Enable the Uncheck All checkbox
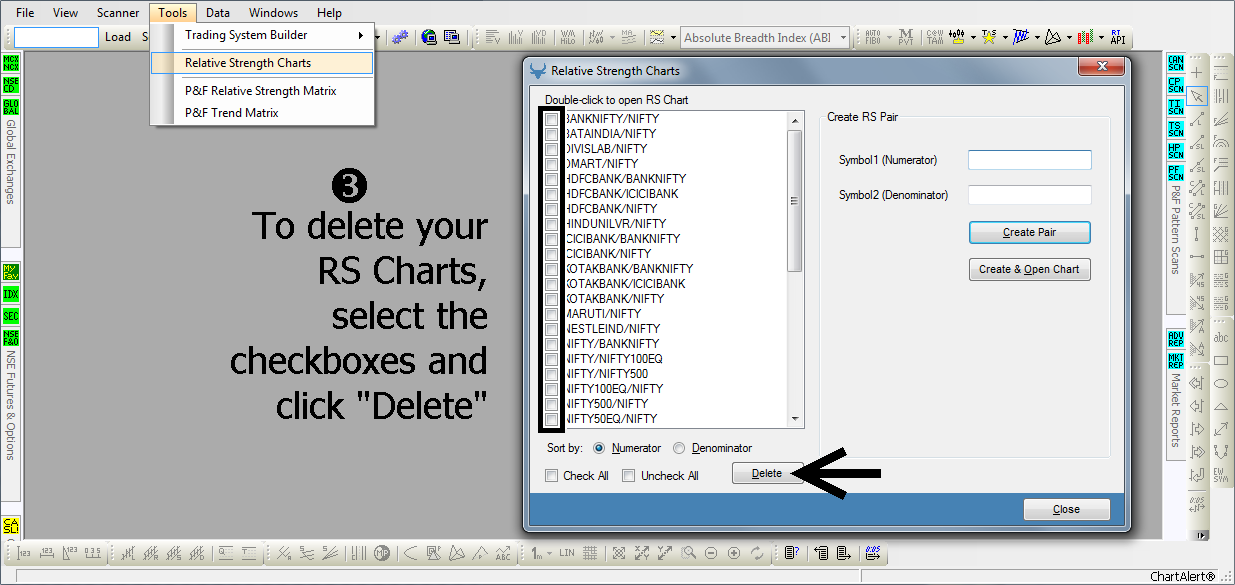The width and height of the screenshot is (1235, 585). [x=629, y=476]
